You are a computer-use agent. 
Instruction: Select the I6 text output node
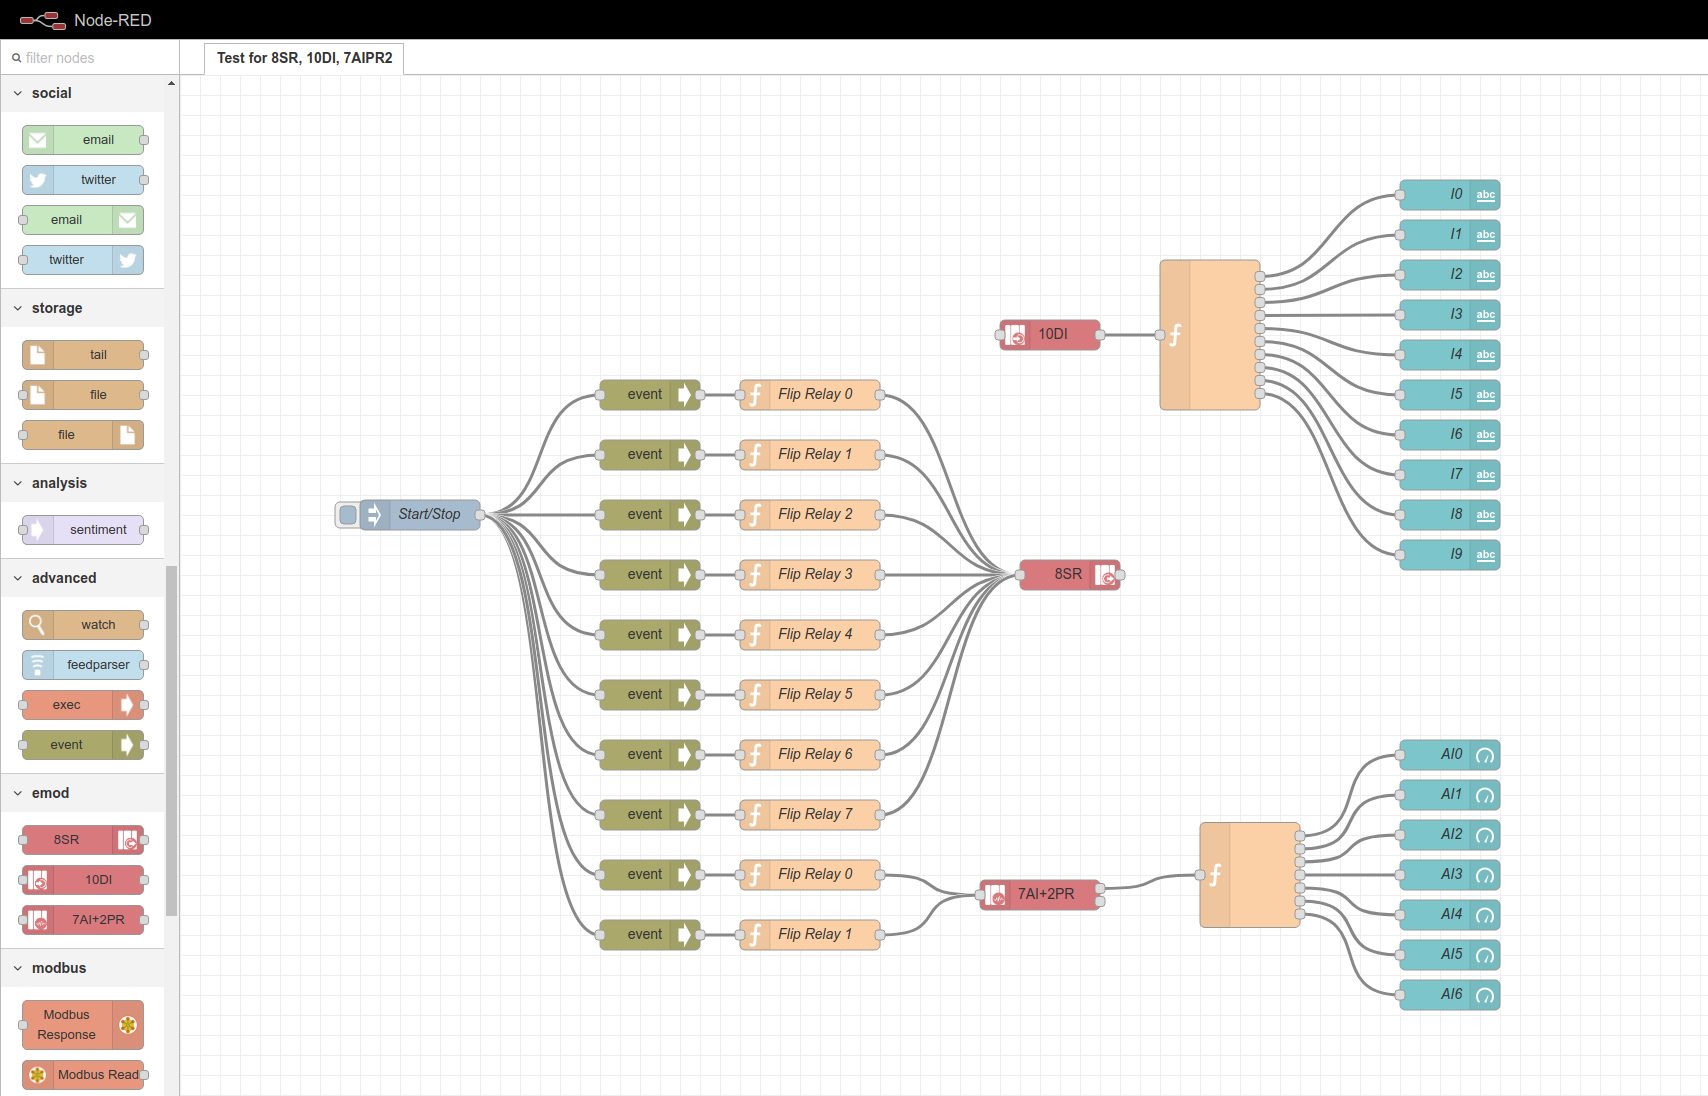[x=1450, y=435]
